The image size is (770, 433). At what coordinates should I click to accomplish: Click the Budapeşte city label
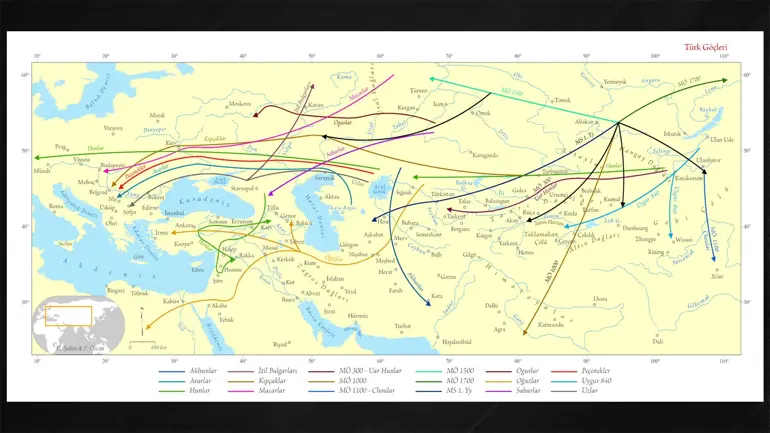[113, 165]
